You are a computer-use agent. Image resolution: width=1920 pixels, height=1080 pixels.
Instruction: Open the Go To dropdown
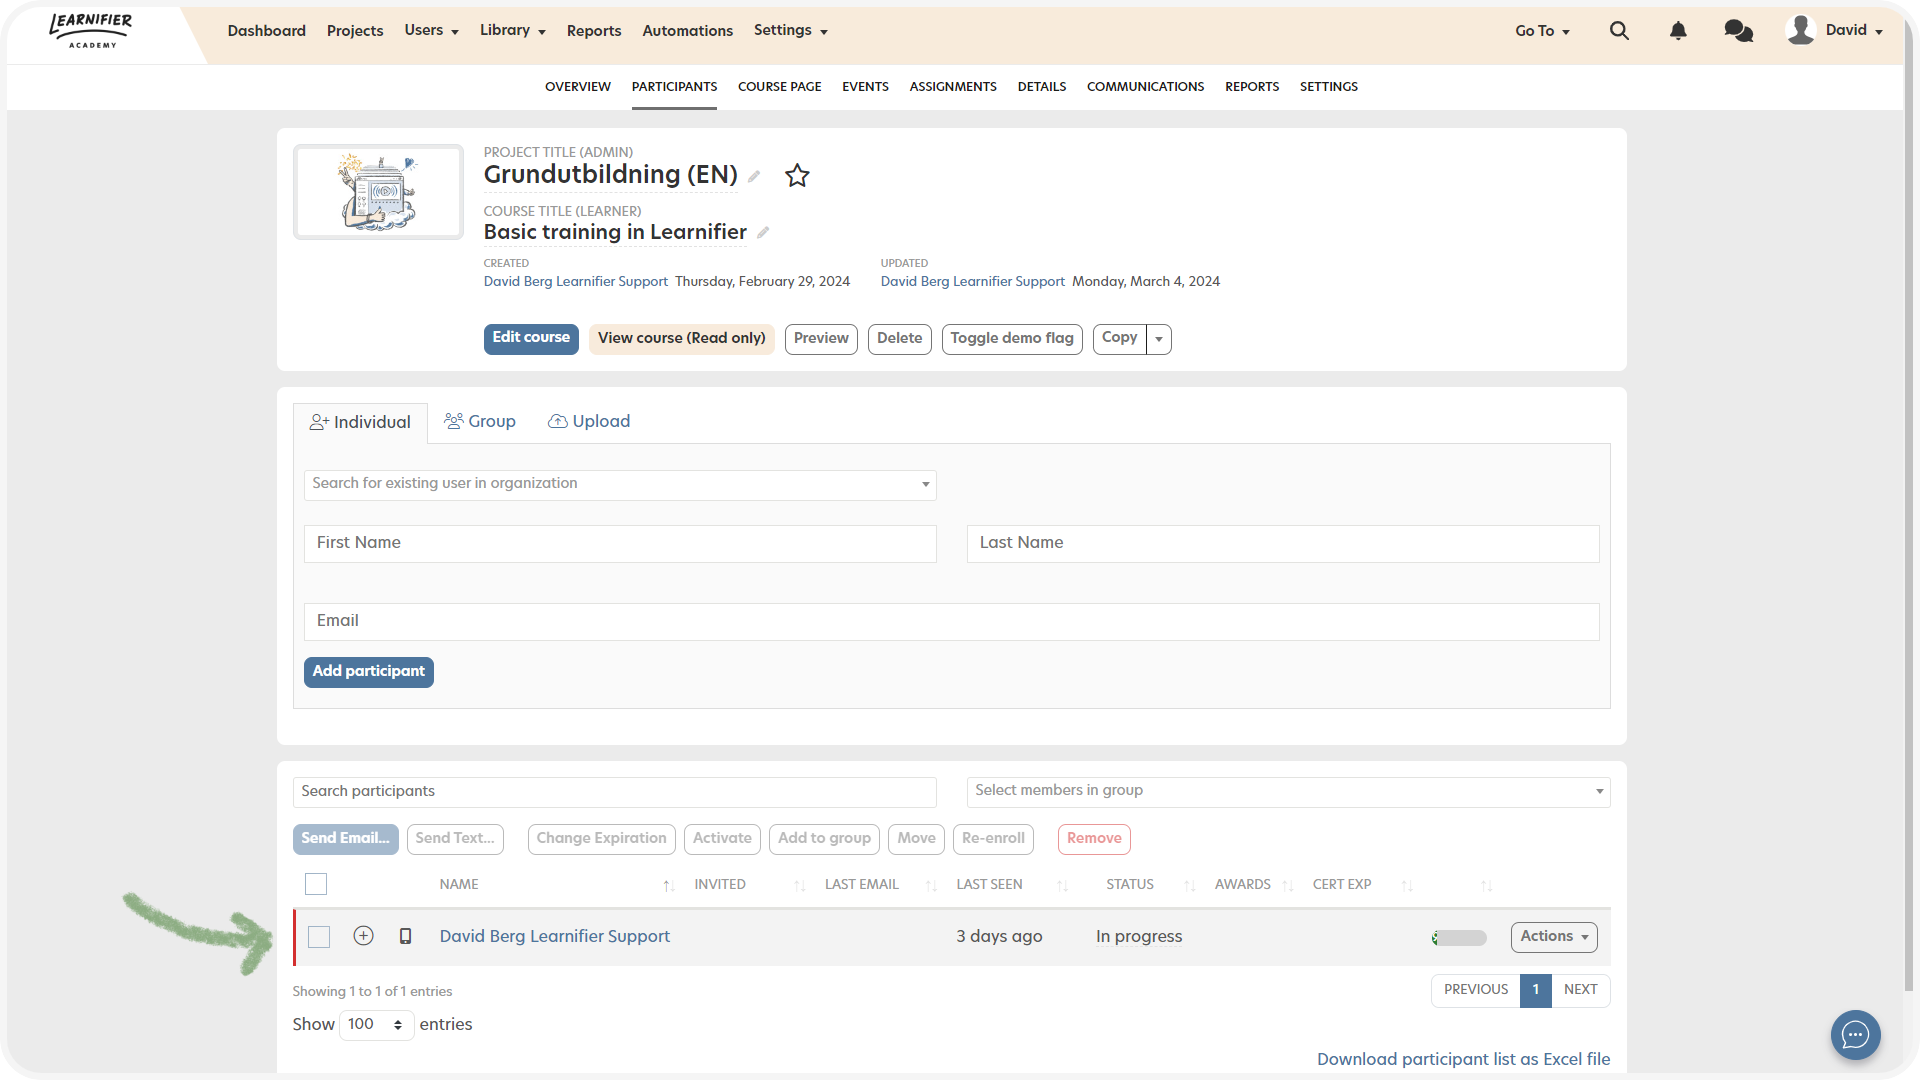pos(1542,31)
